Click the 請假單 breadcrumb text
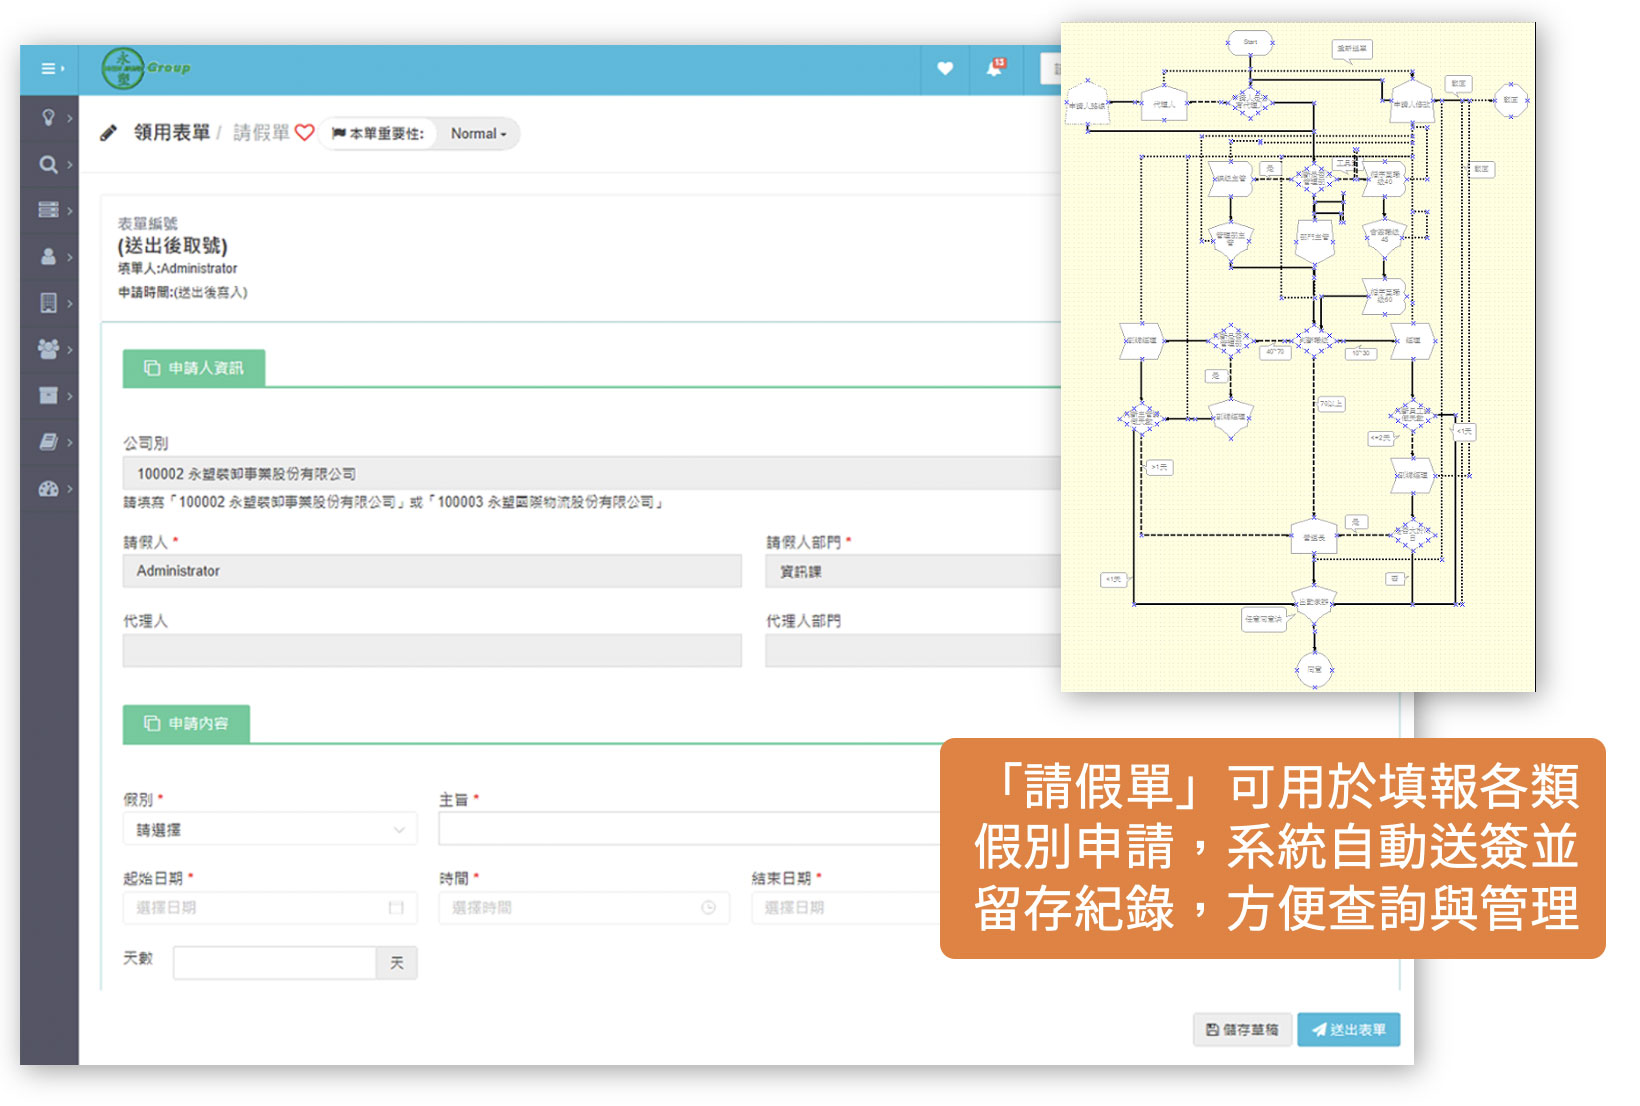The width and height of the screenshot is (1640, 1106). click(262, 133)
